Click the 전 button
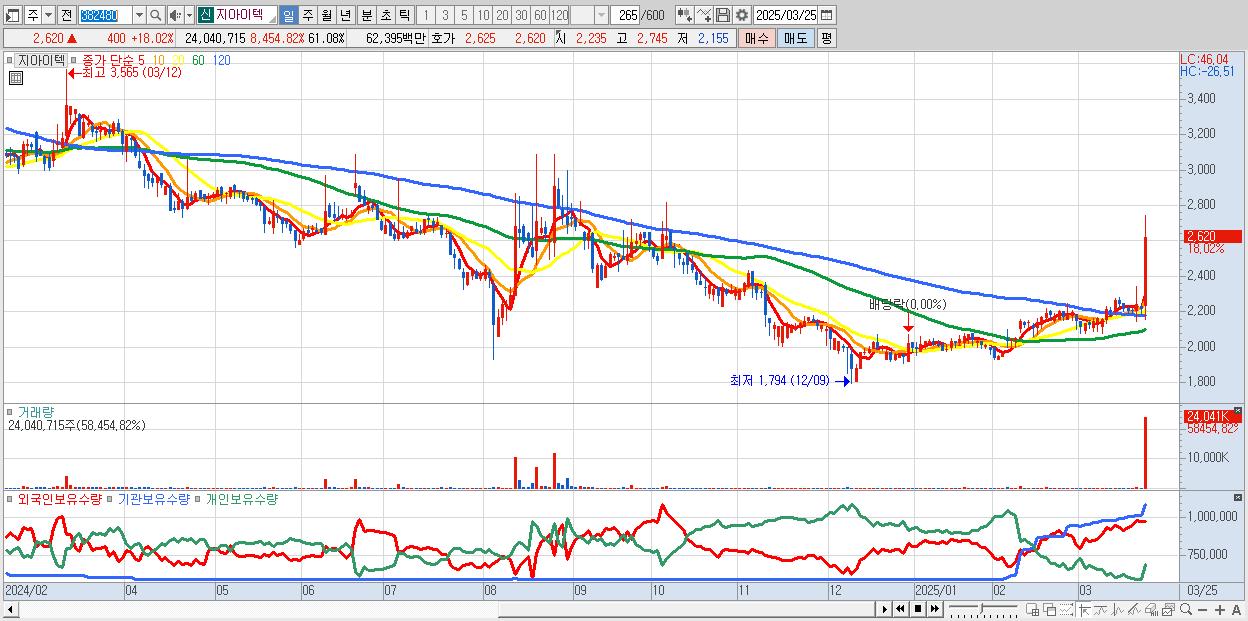The width and height of the screenshot is (1248, 621). pos(67,15)
